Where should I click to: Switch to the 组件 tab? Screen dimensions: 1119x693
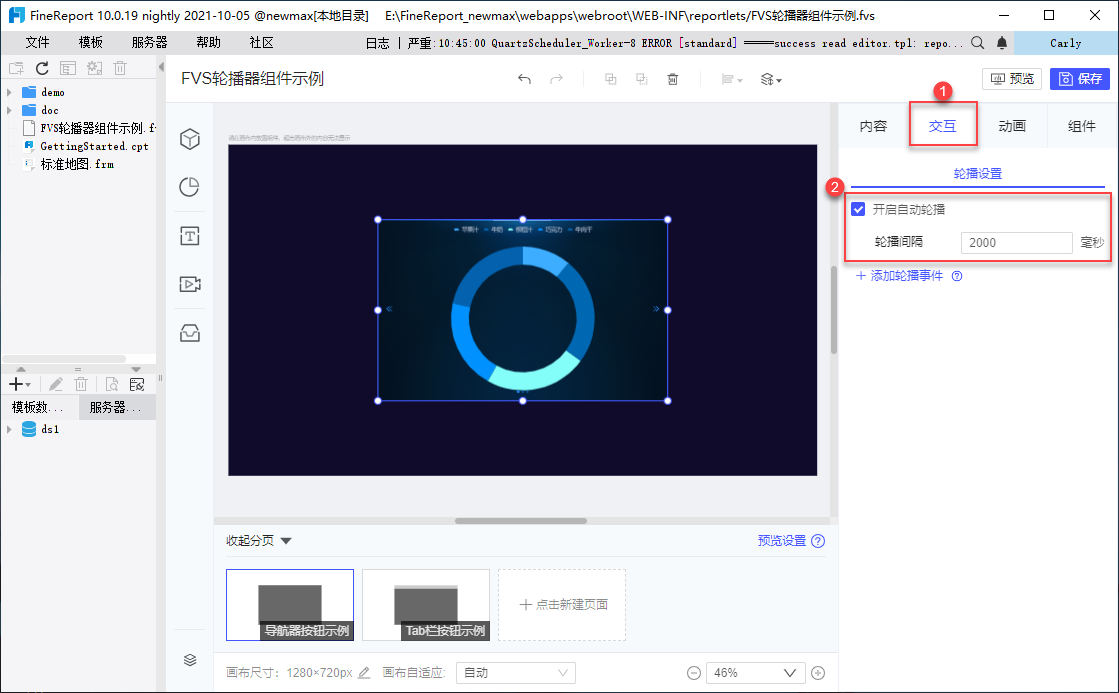[1082, 126]
